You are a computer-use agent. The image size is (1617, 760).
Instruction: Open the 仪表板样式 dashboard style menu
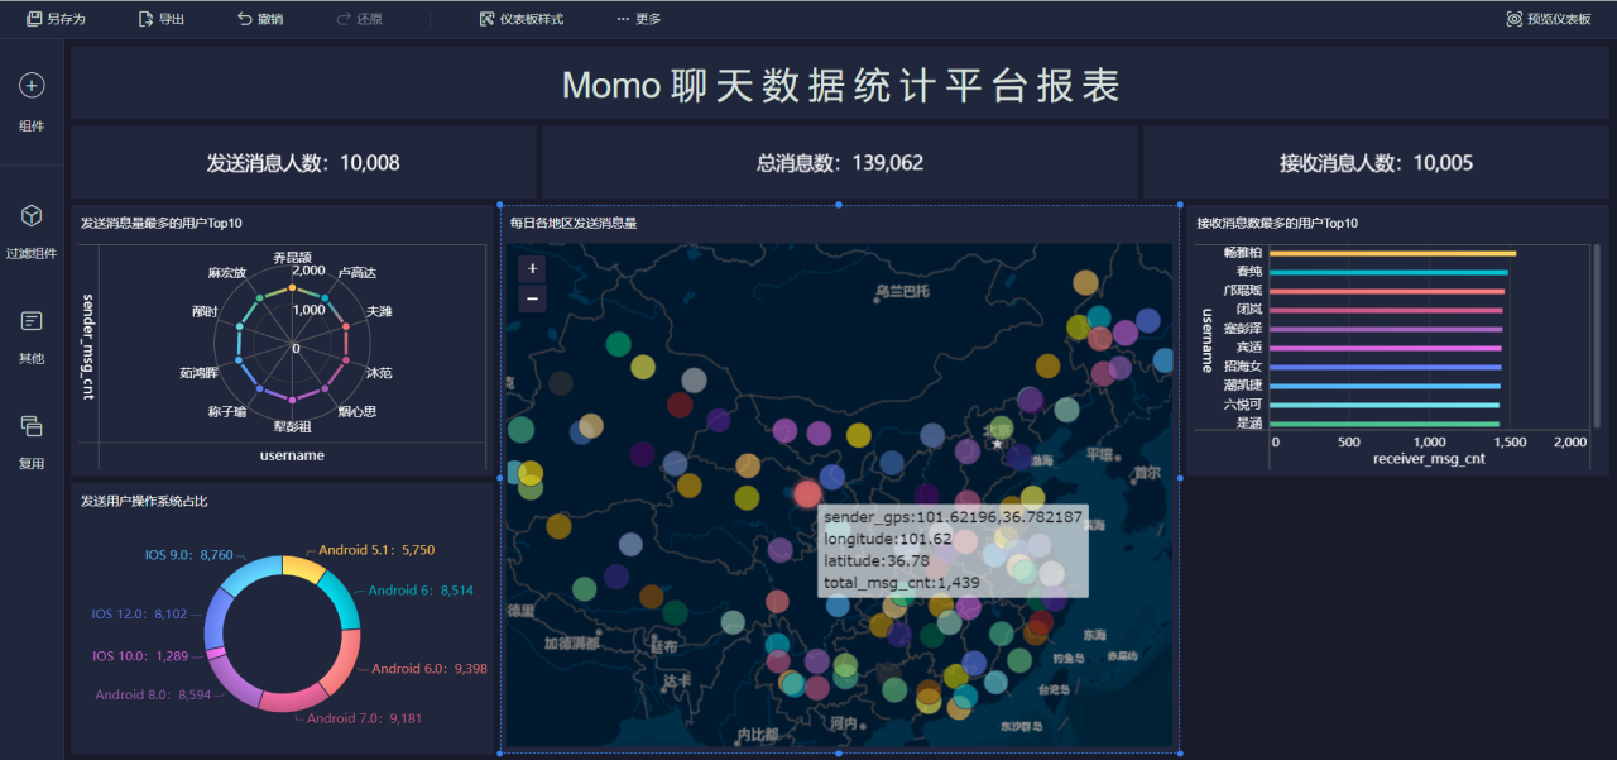click(x=521, y=19)
